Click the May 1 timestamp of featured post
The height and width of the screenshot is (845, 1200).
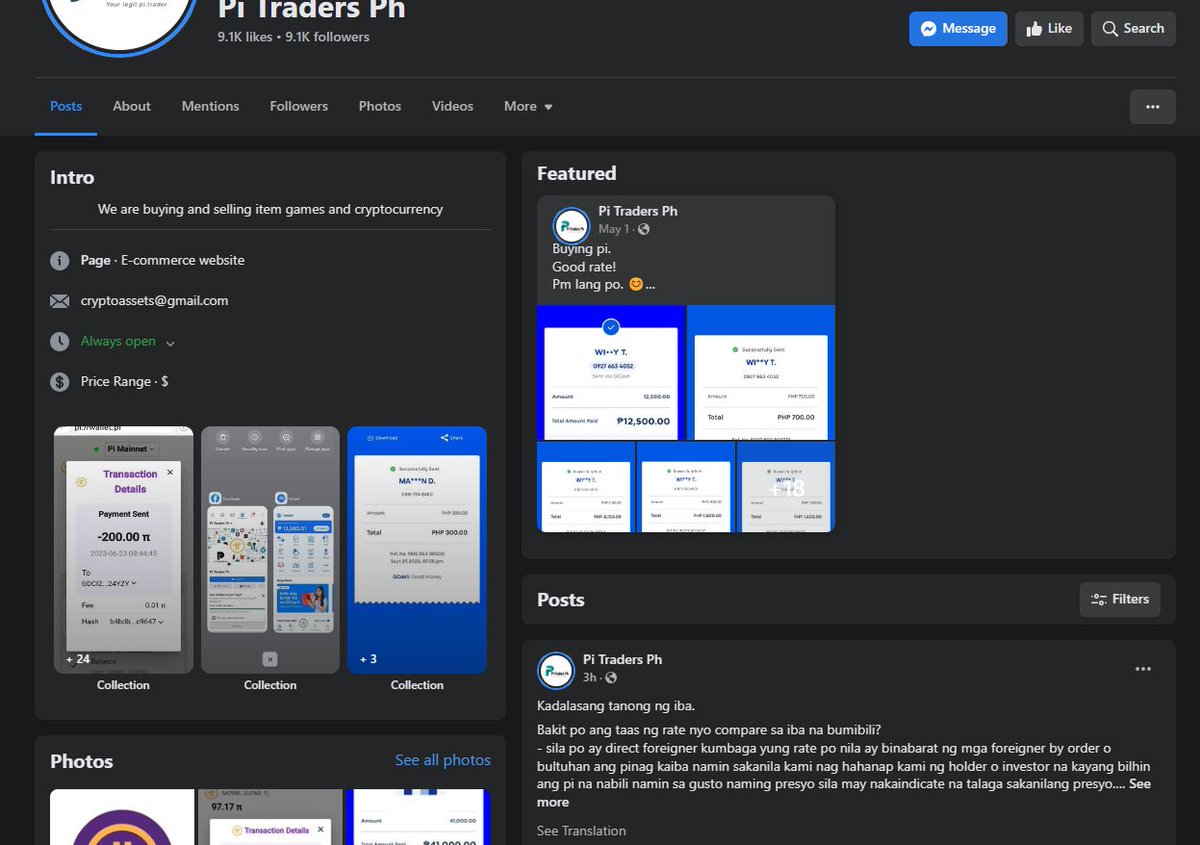613,229
